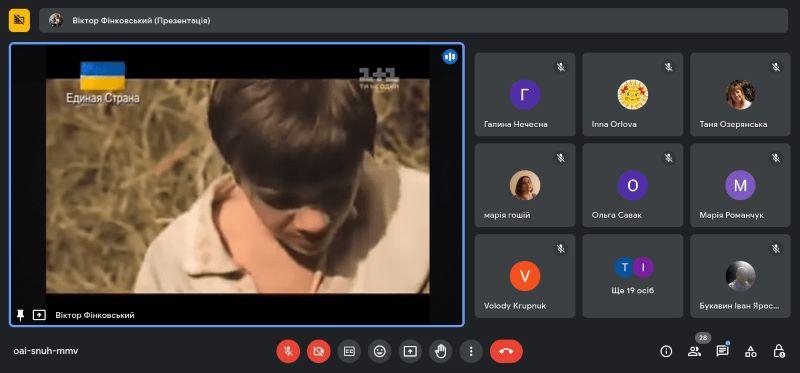
Task: Click the yellow stop presentation view icon
Action: point(19,20)
